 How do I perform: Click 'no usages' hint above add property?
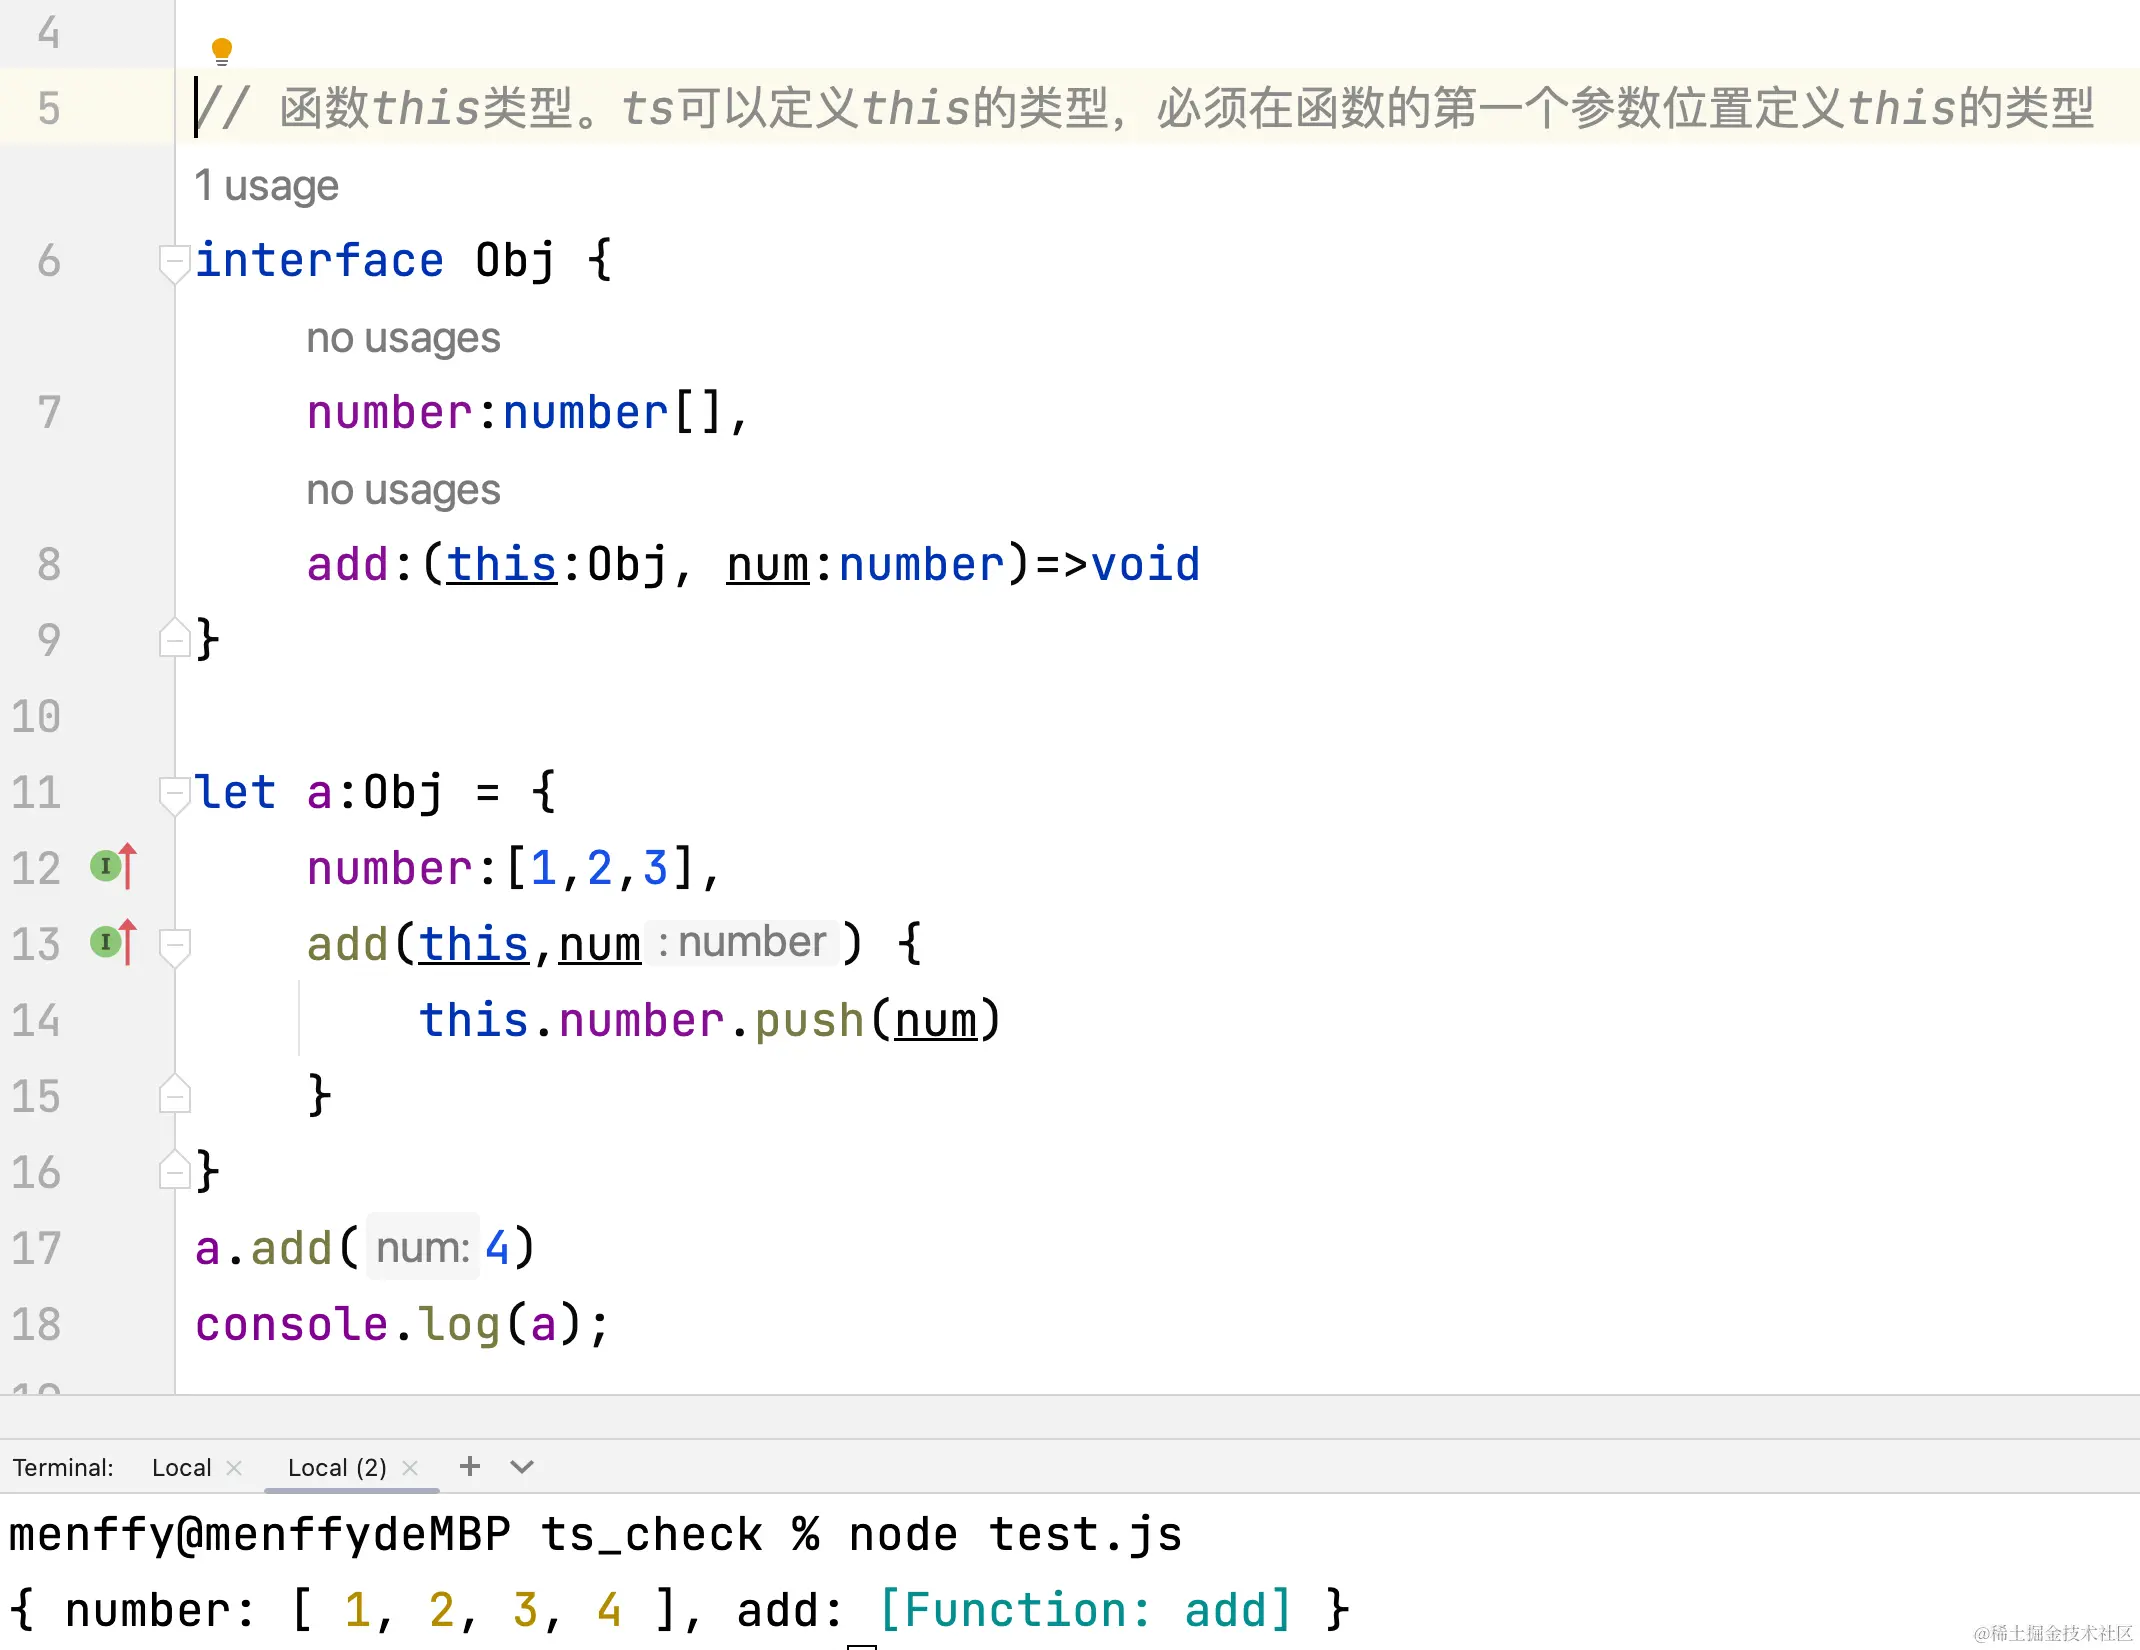tap(403, 490)
